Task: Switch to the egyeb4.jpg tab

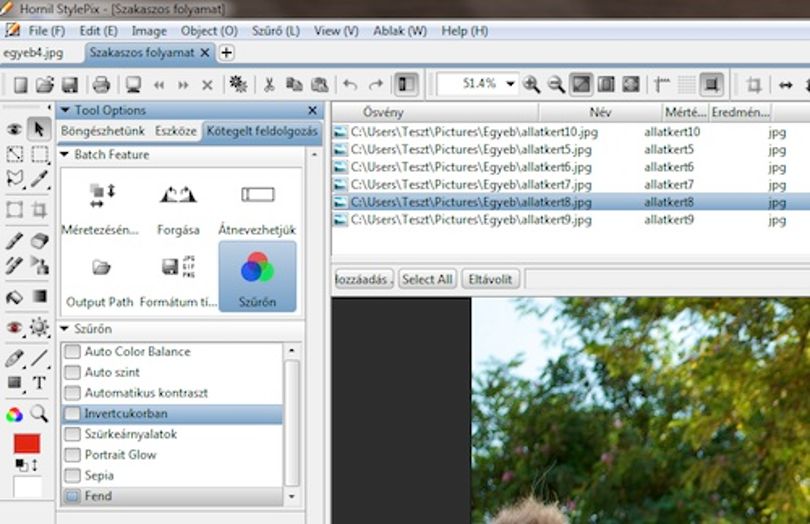Action: tap(34, 53)
